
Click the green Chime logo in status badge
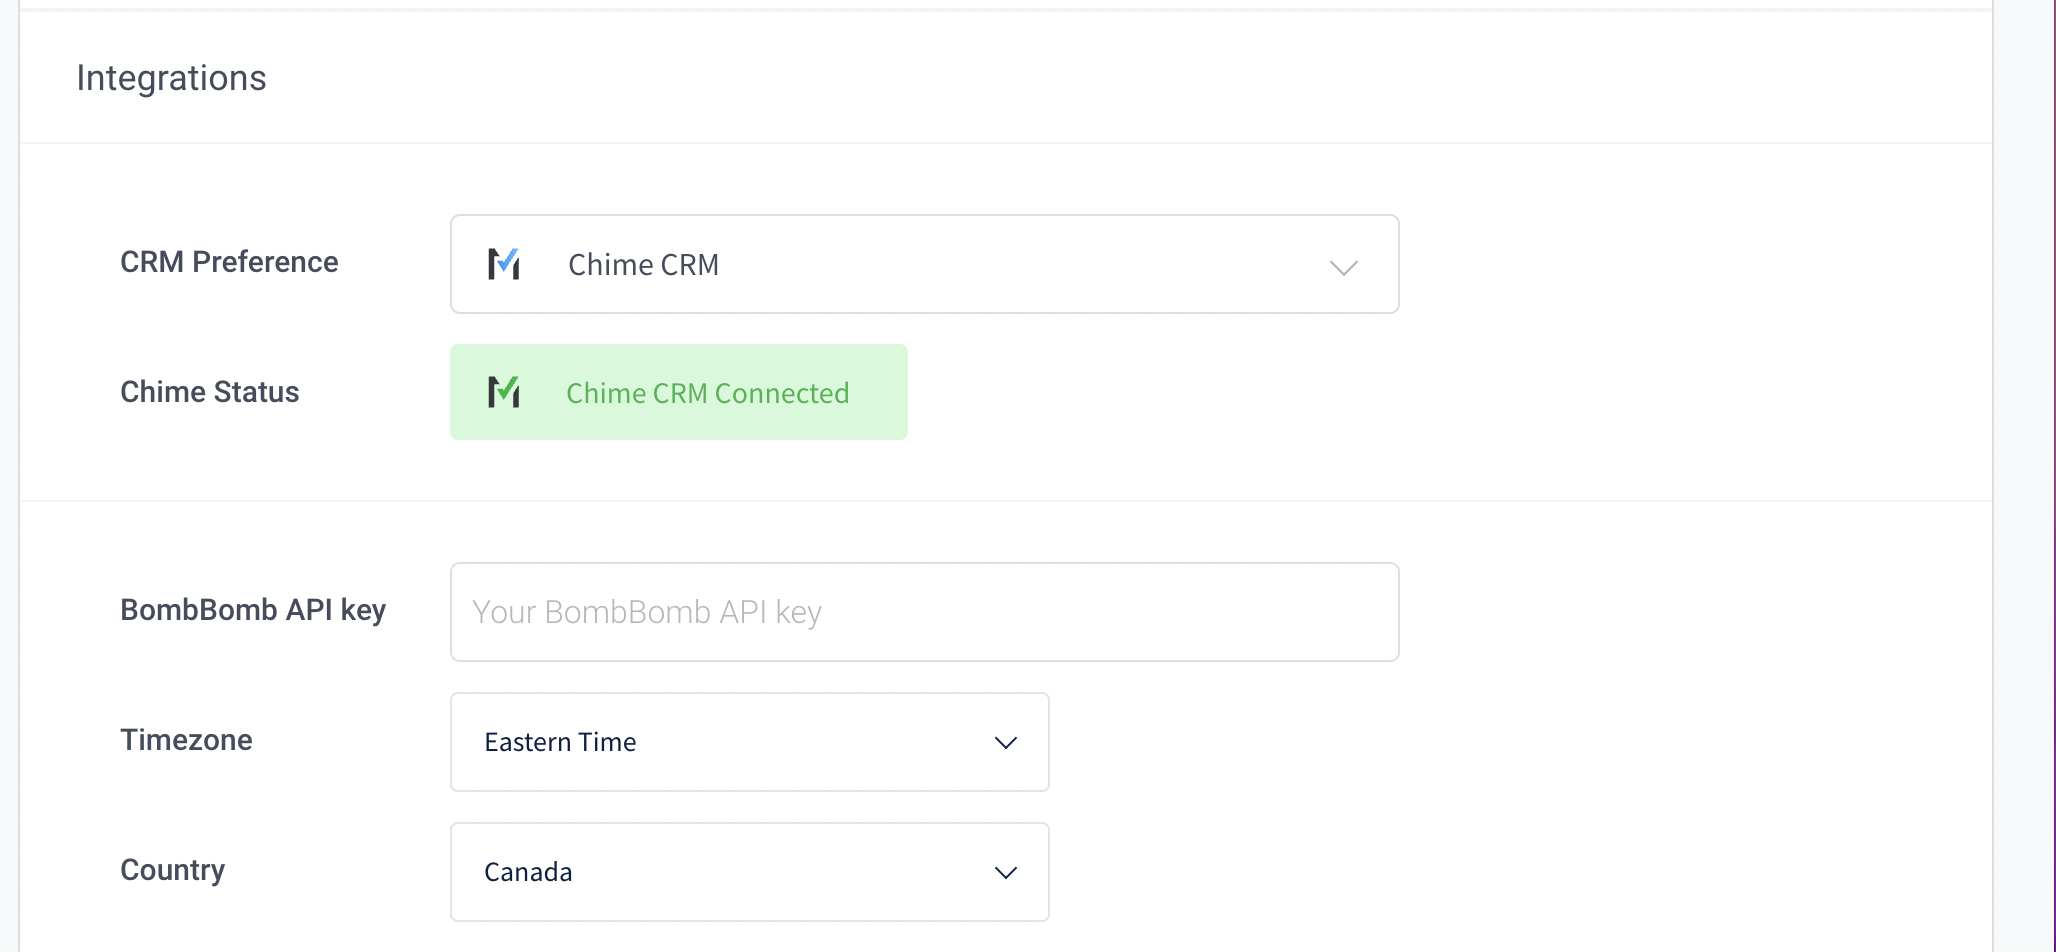pyautogui.click(x=504, y=392)
